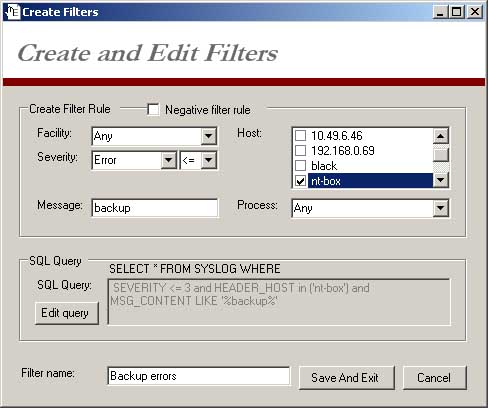488x408 pixels.
Task: Open the severity comparison operator dropdown
Action: pos(209,160)
